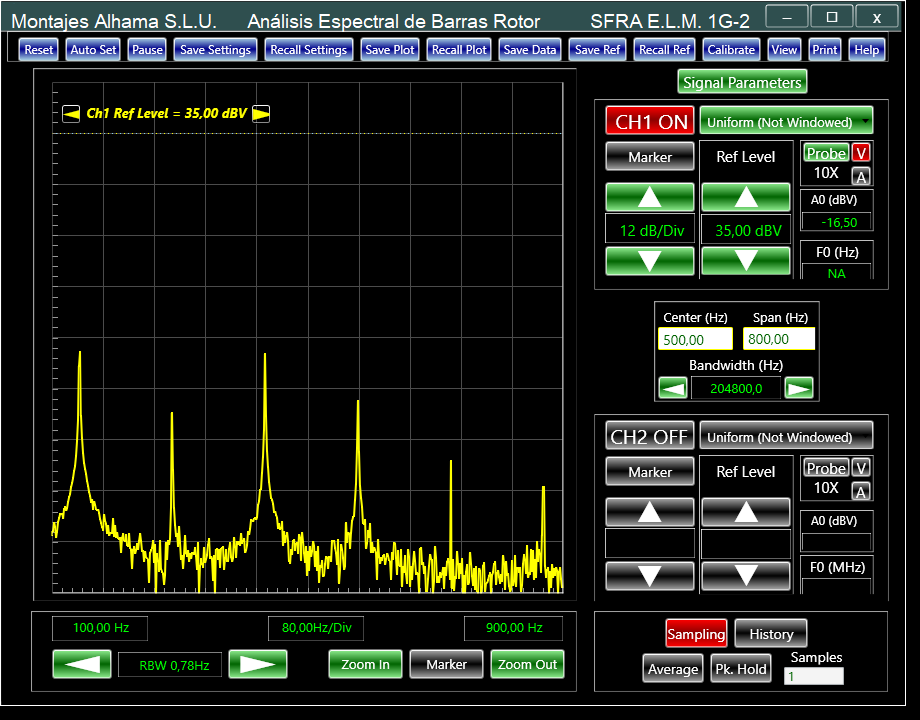This screenshot has width=920, height=720.
Task: Toggle CH1 ON channel button
Action: click(650, 121)
